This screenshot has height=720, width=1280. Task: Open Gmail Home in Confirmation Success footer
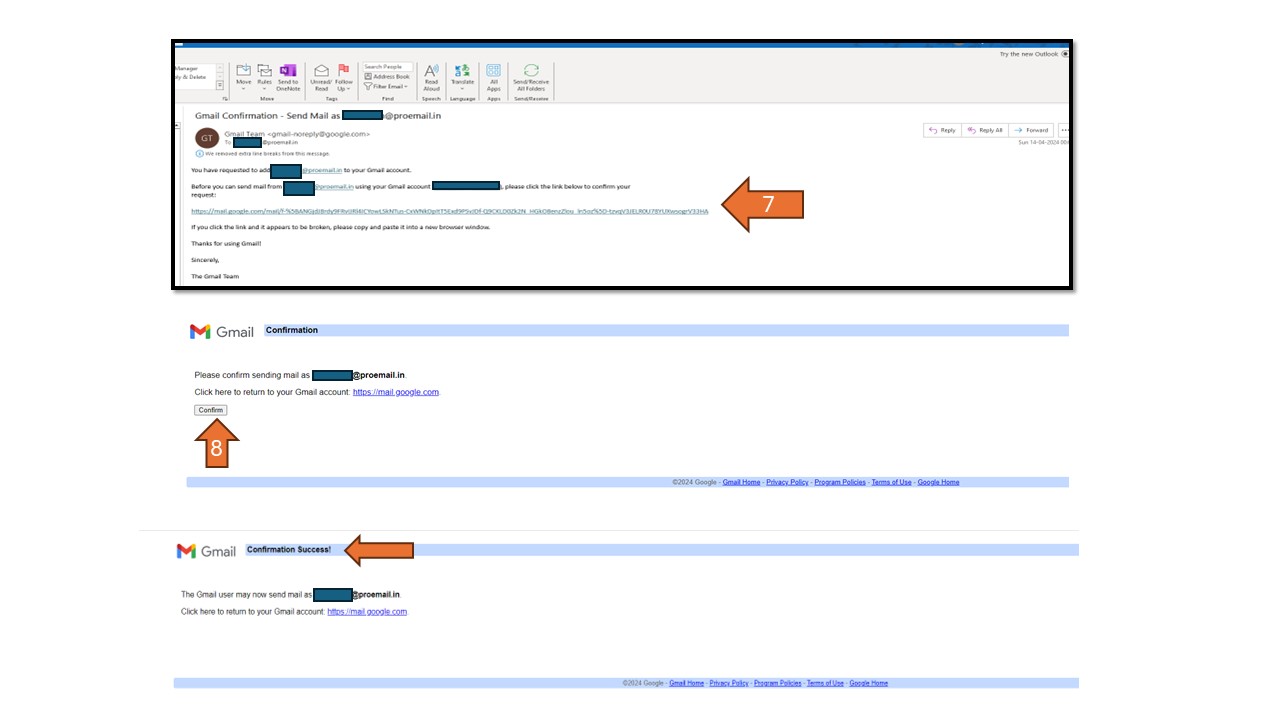687,683
